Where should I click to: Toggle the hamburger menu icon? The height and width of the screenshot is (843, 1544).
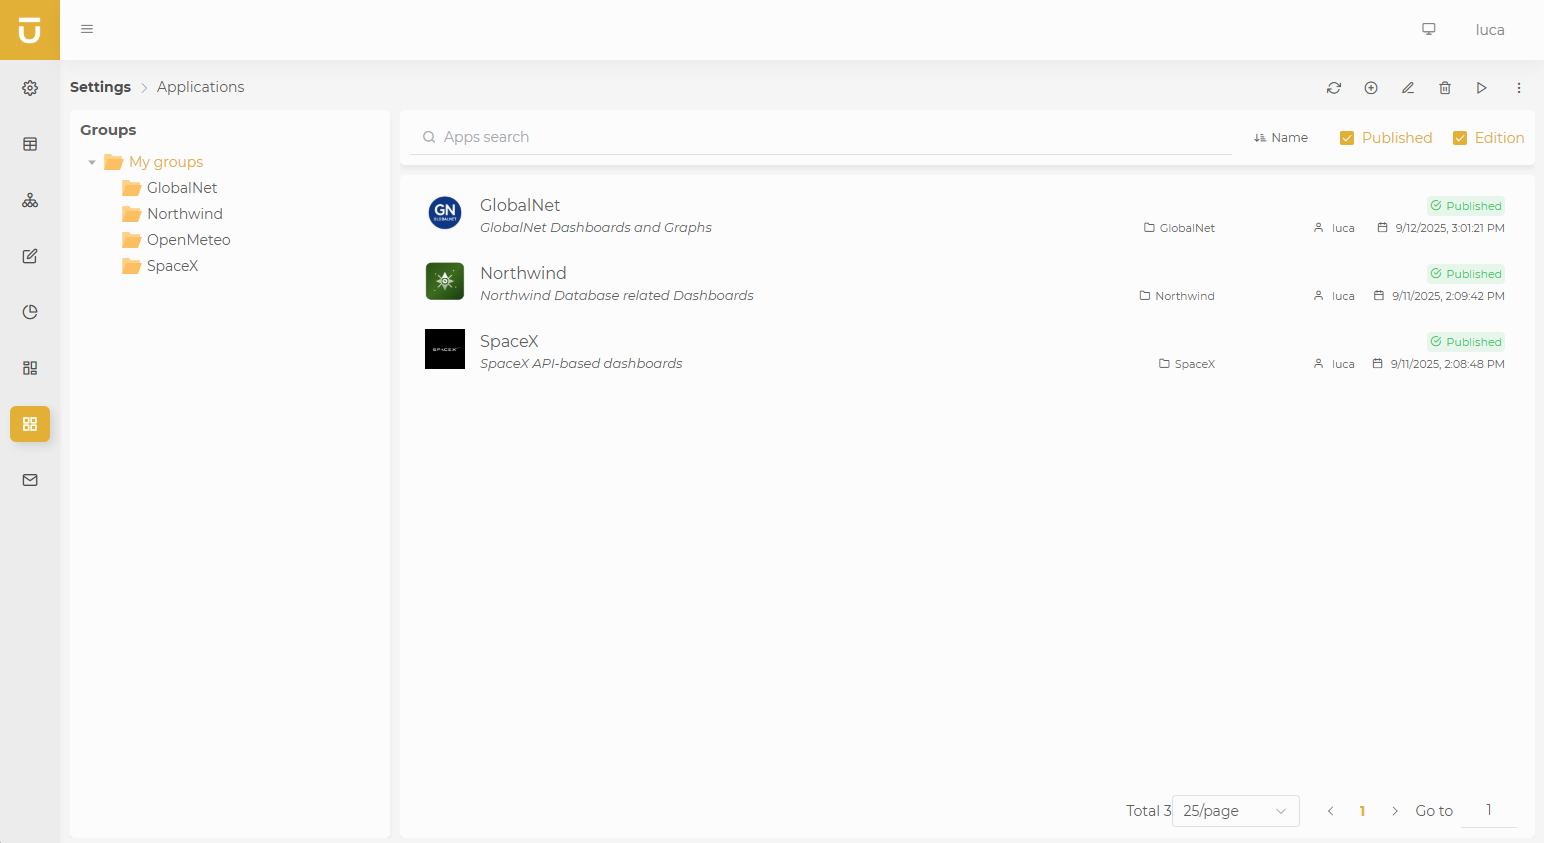click(x=87, y=29)
